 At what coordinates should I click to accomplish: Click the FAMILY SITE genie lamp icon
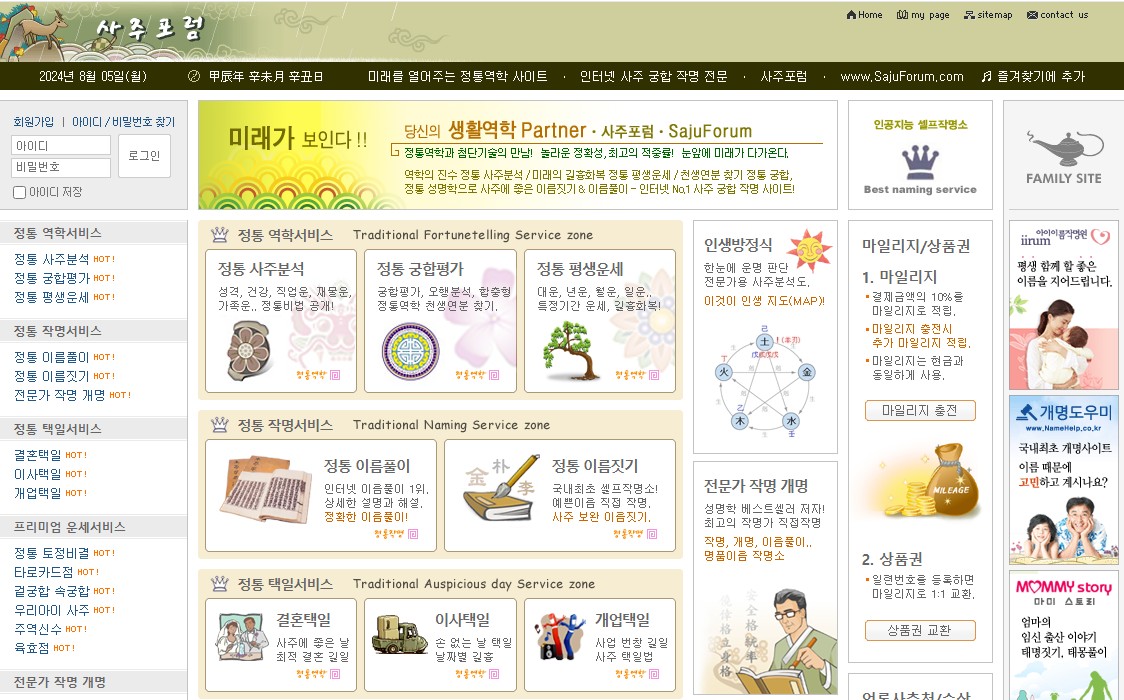(x=1064, y=147)
